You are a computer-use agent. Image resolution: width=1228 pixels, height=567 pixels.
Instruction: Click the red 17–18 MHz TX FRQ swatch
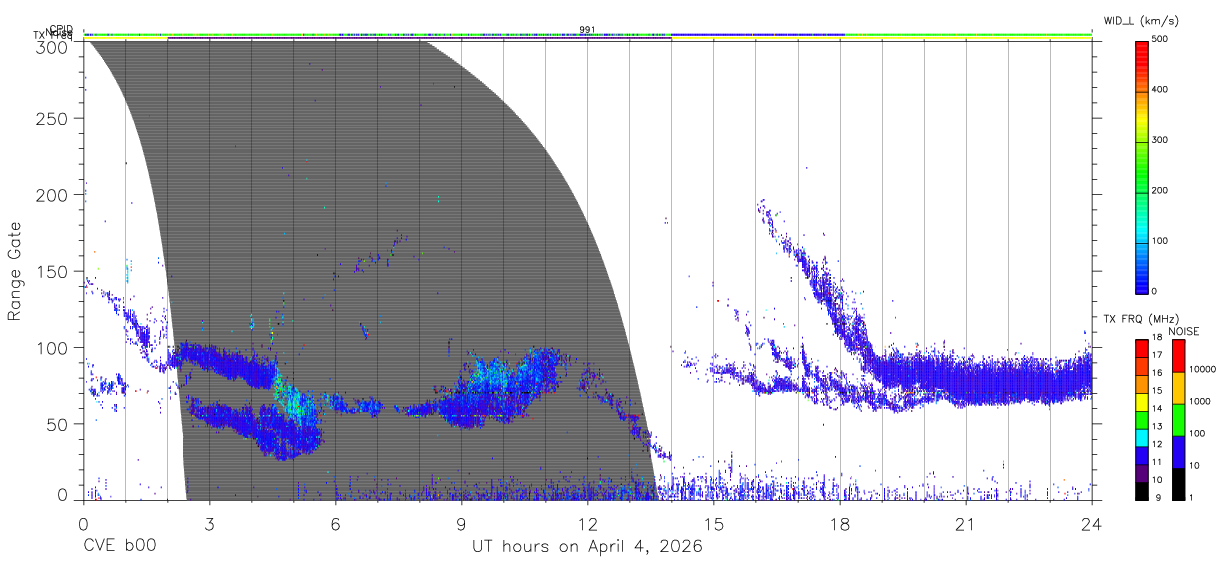(x=1141, y=348)
